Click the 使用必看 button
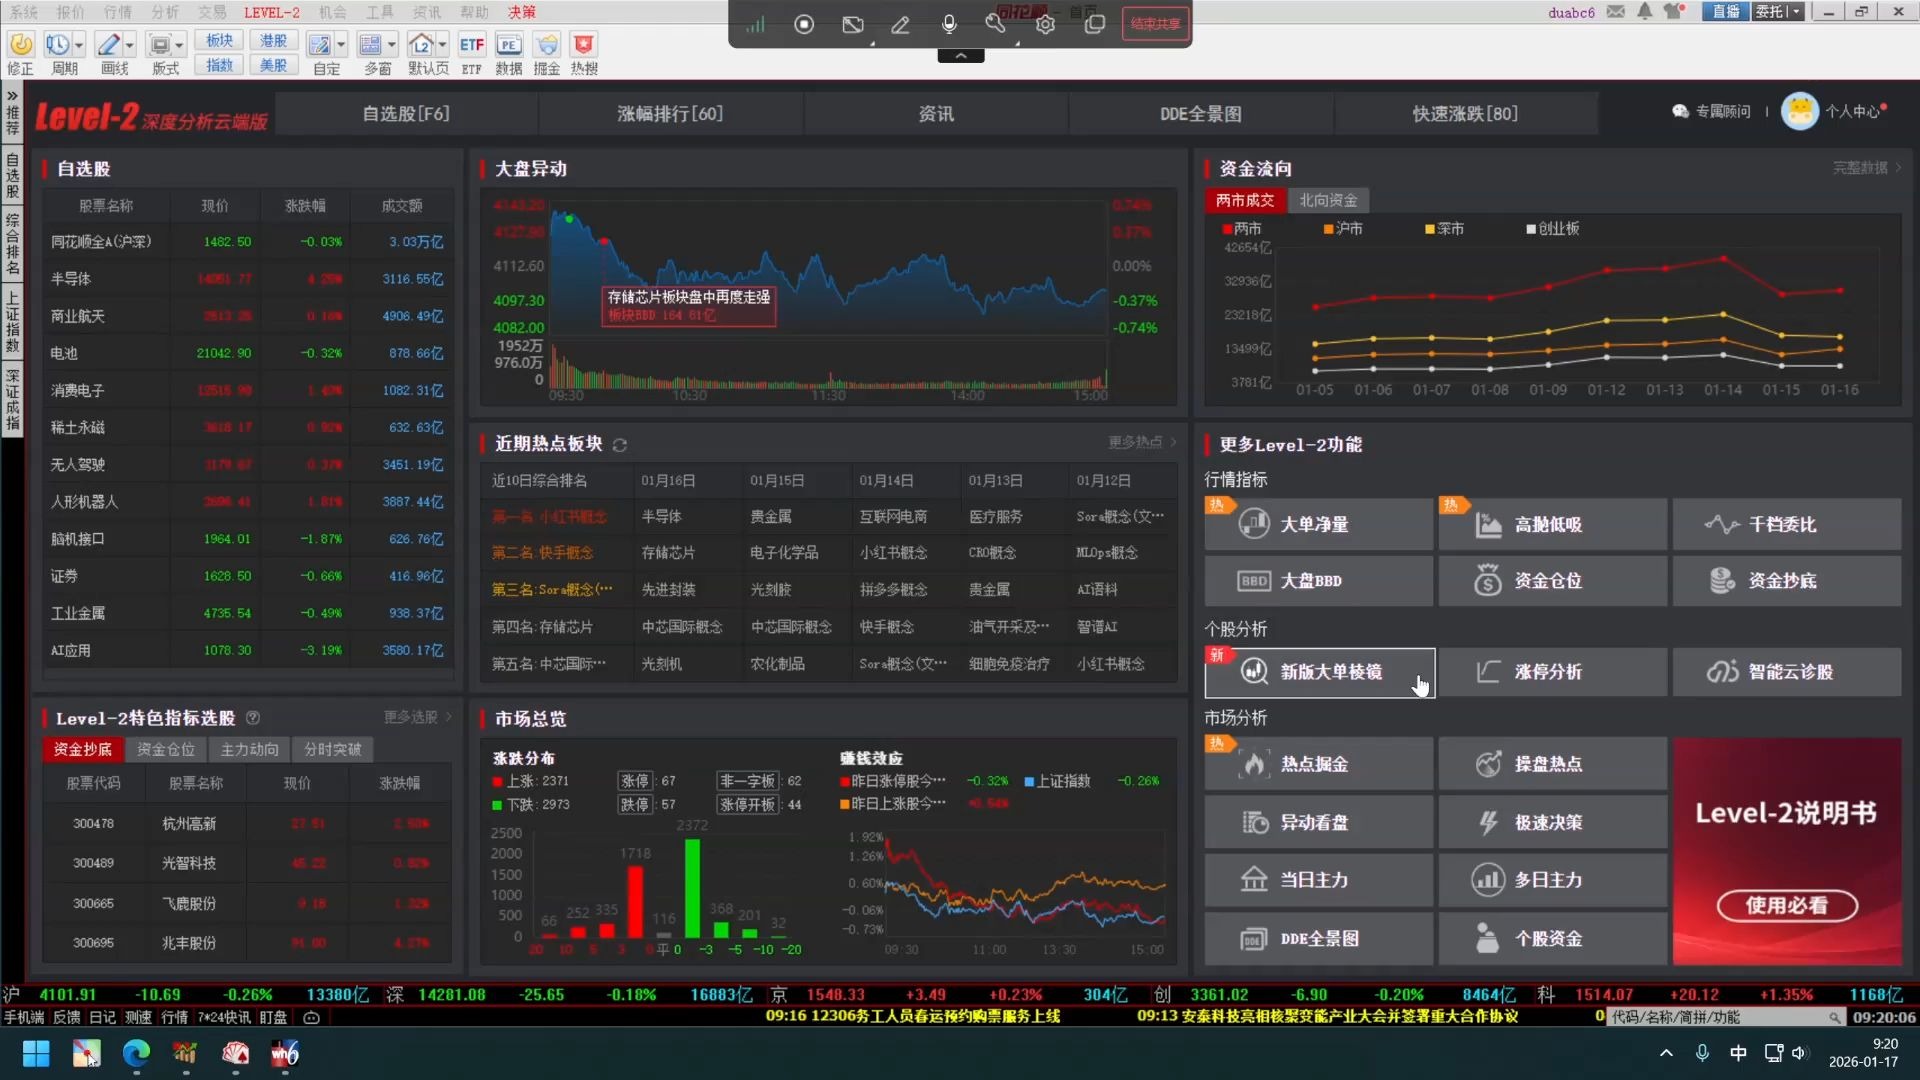 tap(1786, 905)
